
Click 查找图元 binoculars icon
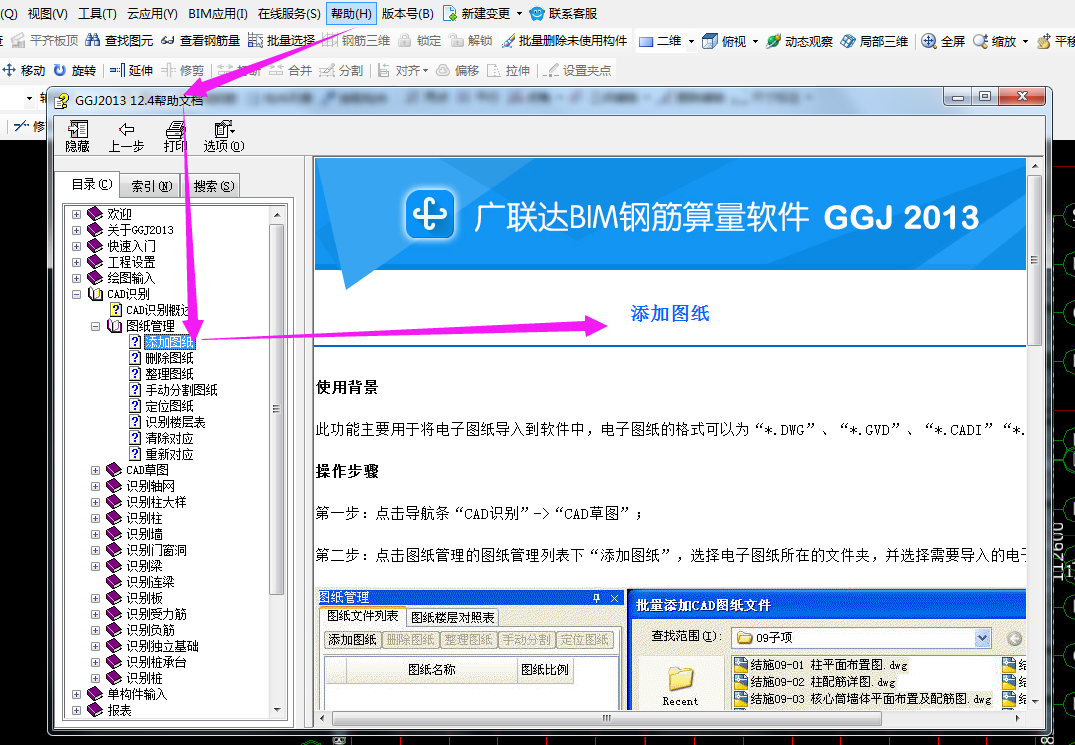click(93, 41)
